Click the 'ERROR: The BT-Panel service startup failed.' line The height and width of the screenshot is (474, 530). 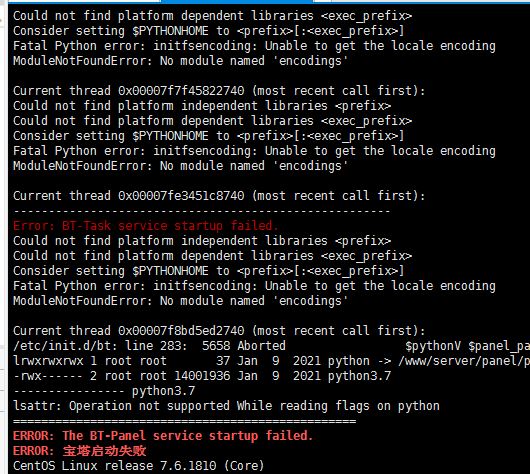(163, 435)
